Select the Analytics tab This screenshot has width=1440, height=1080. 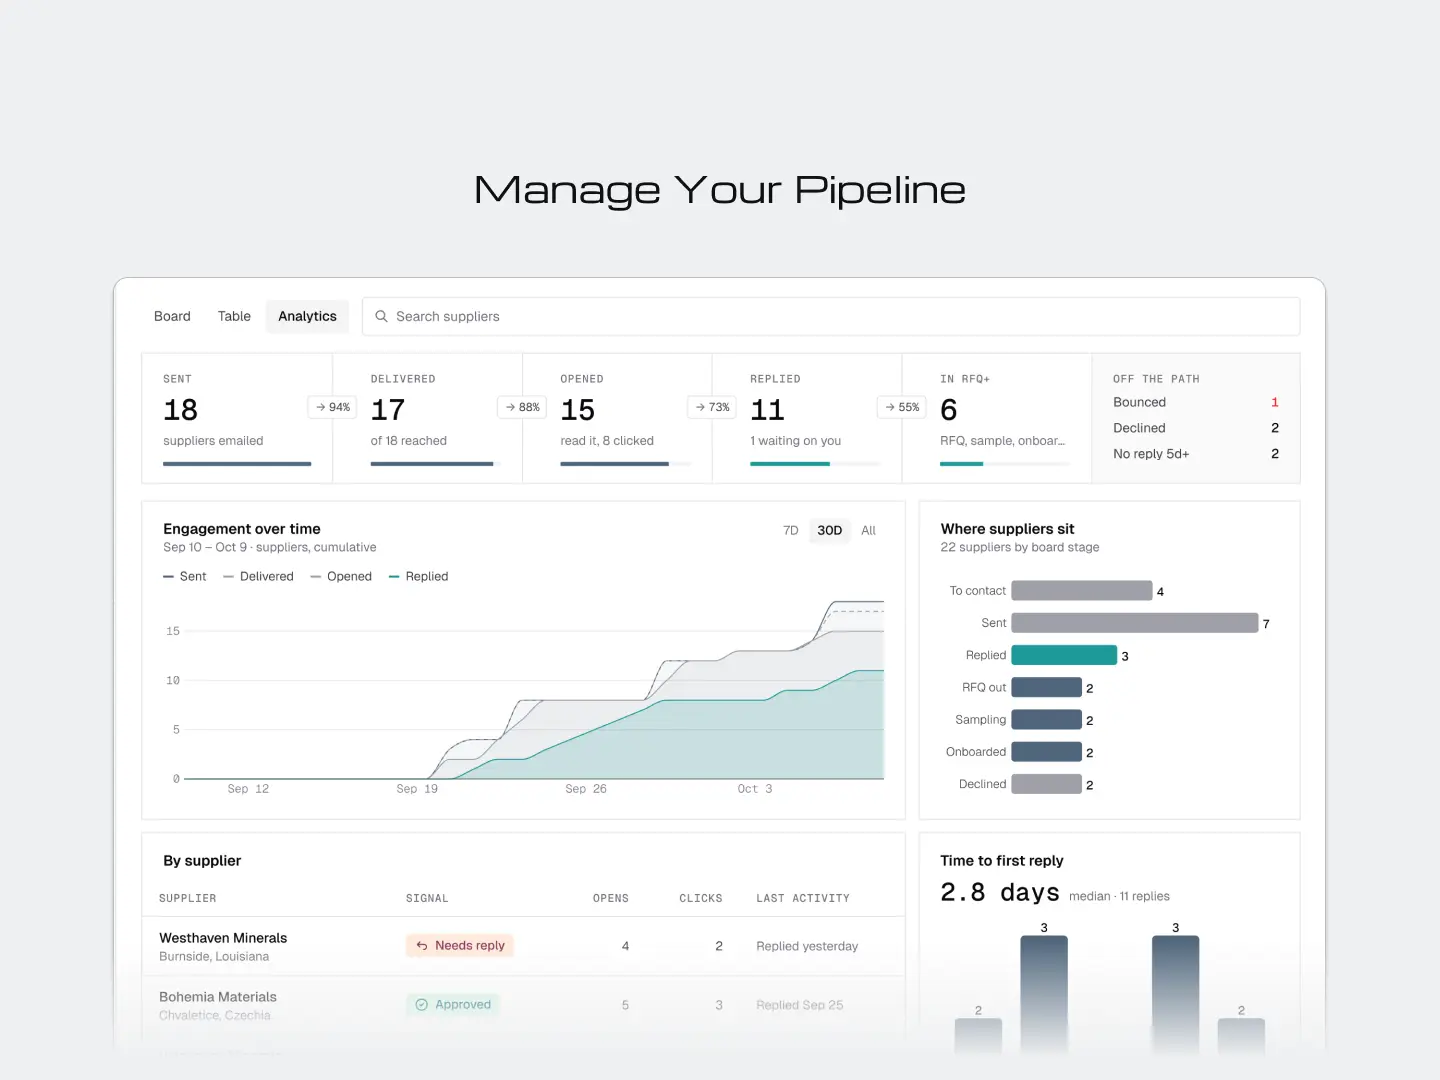point(307,316)
